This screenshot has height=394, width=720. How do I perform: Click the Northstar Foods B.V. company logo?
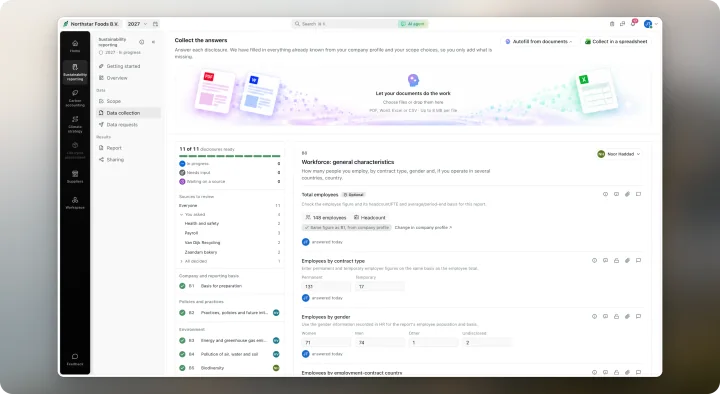pyautogui.click(x=66, y=24)
